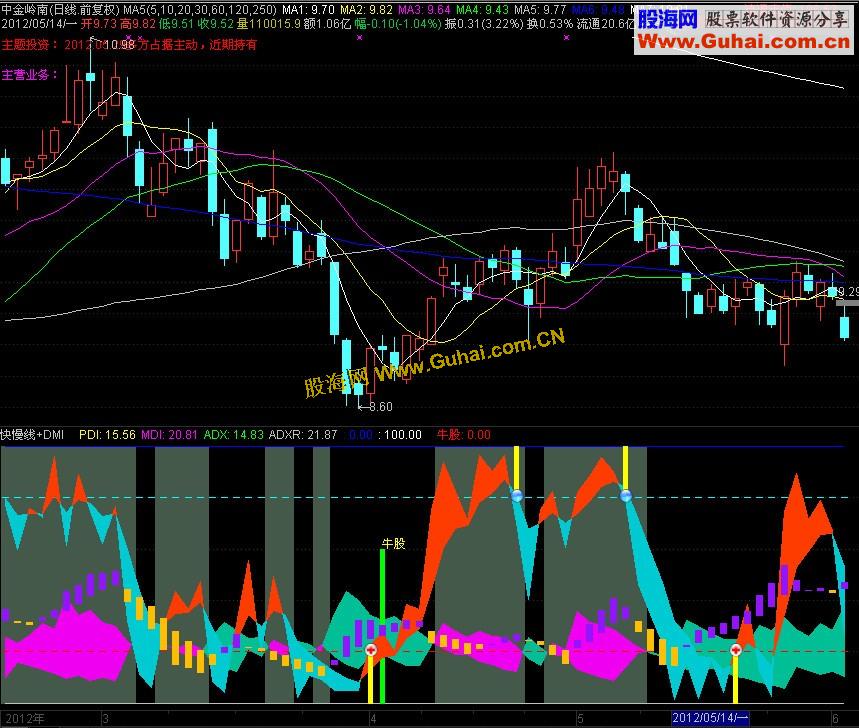The height and width of the screenshot is (728, 859).
Task: Click the MDI: 20.81 indicator value
Action: [169, 435]
